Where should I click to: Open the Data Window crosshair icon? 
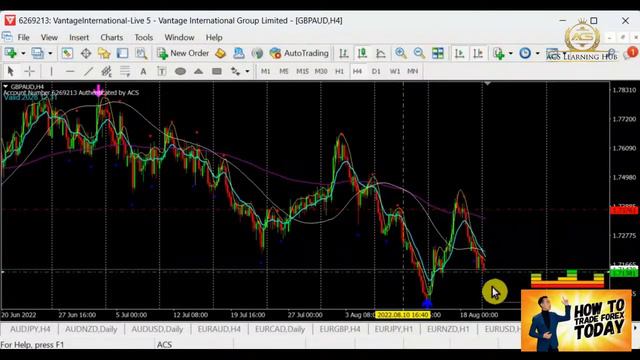pos(86,53)
